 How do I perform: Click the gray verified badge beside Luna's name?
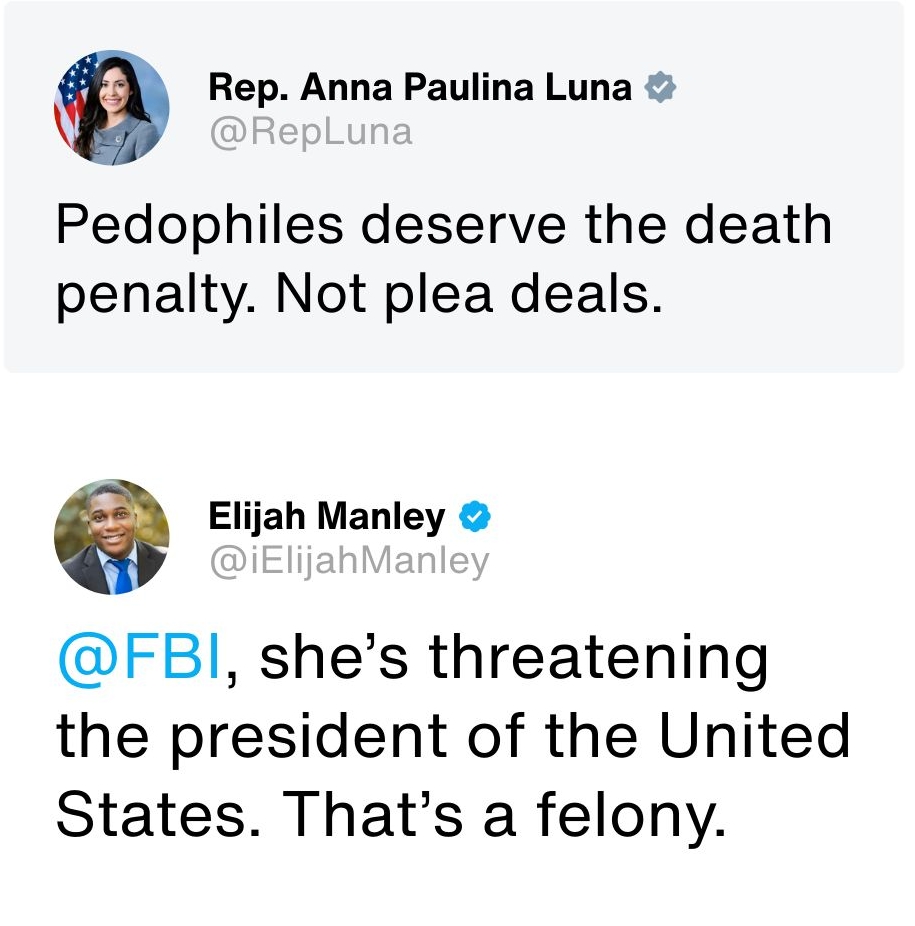[x=659, y=88]
